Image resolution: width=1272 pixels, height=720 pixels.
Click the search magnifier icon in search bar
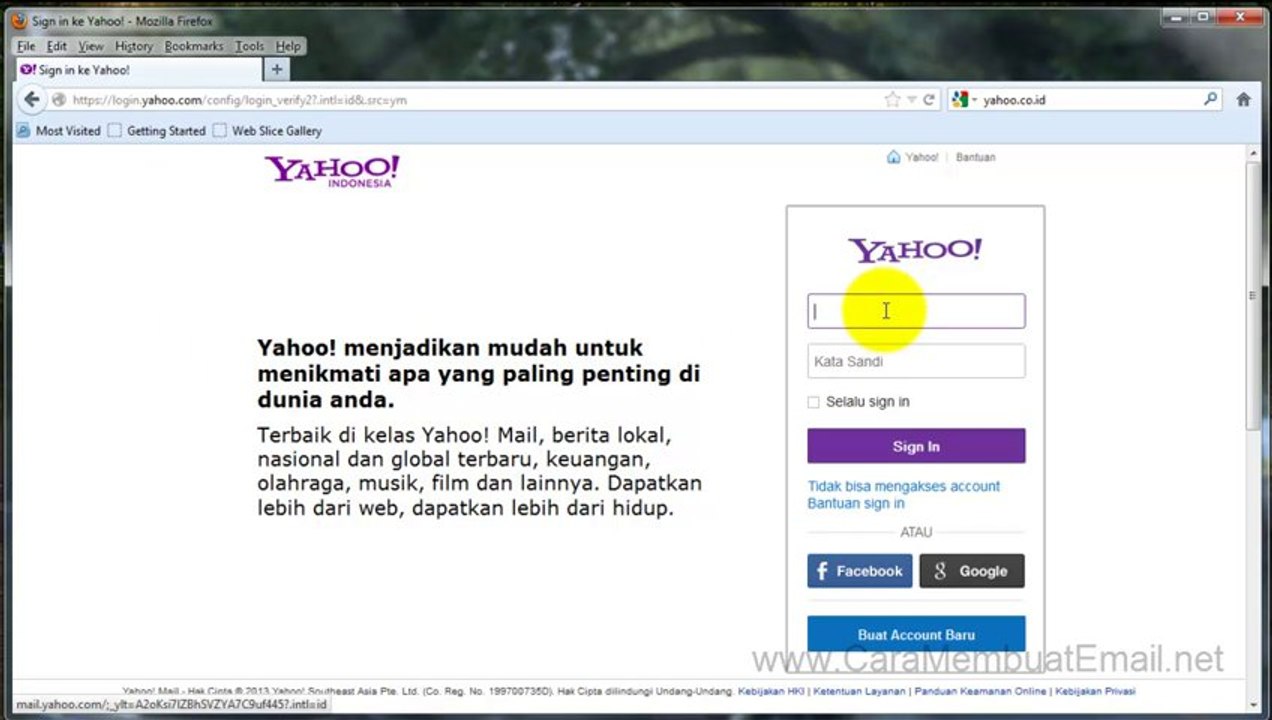[1210, 99]
